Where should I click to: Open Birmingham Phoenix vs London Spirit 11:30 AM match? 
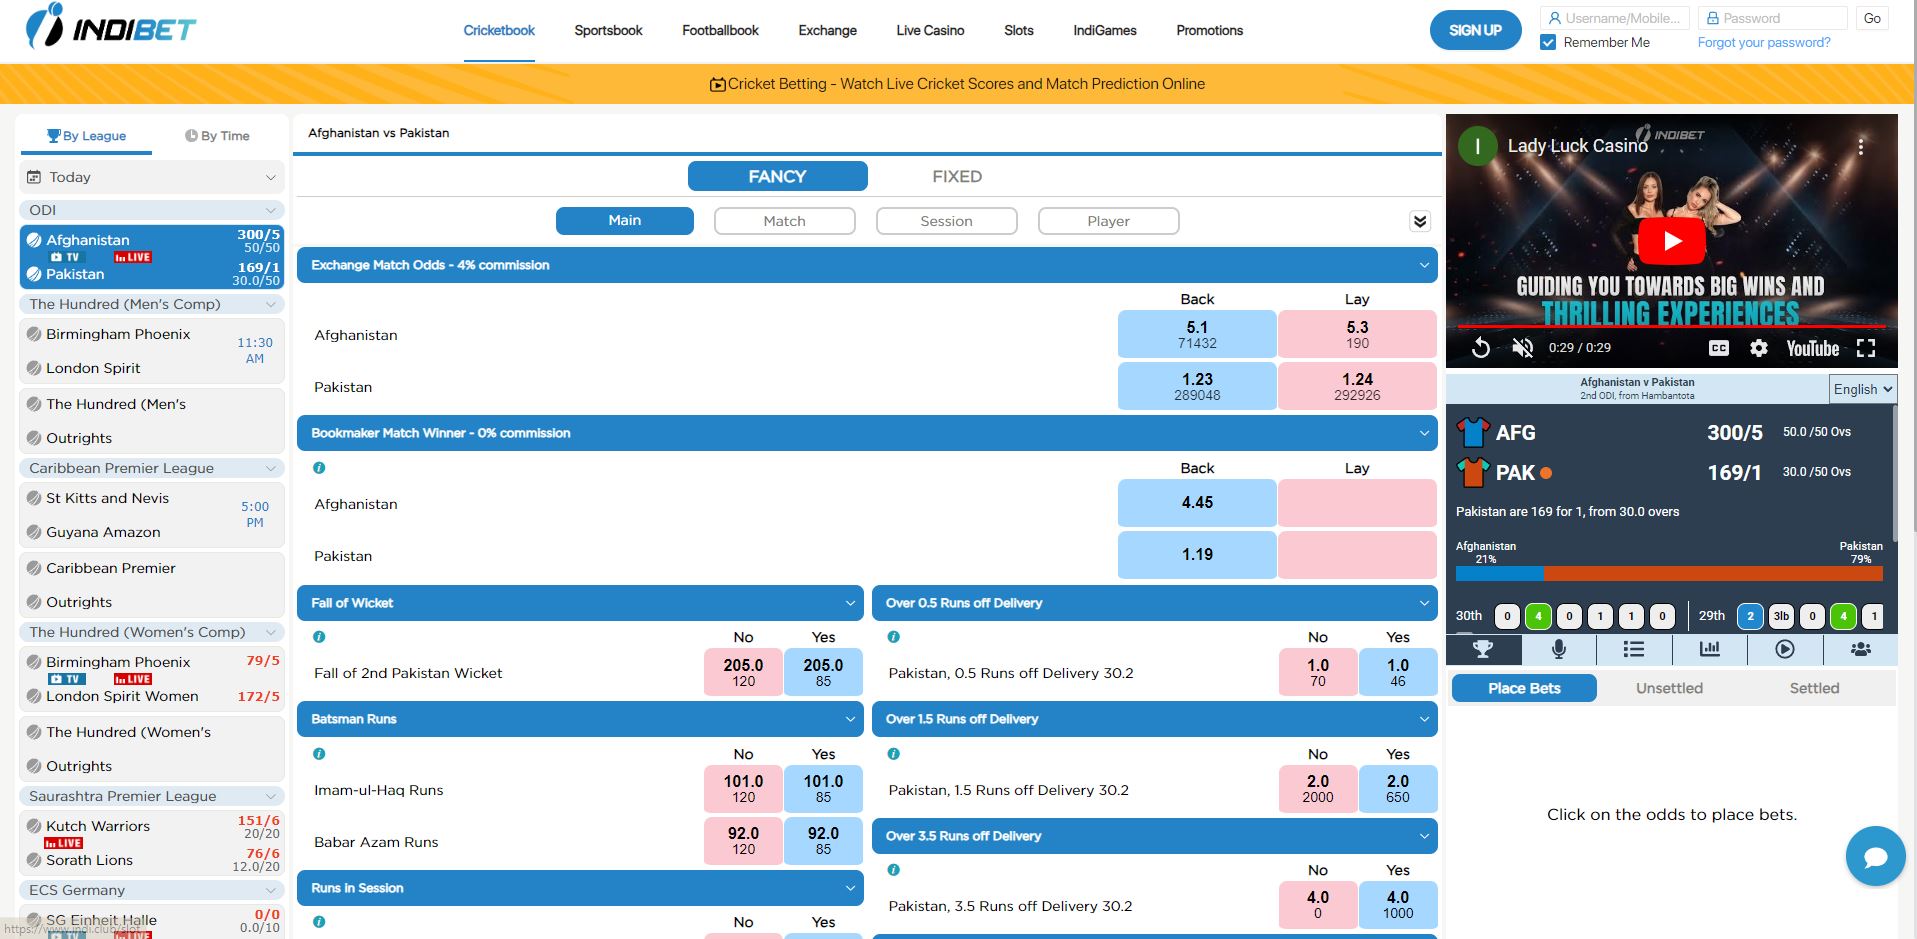tap(152, 351)
